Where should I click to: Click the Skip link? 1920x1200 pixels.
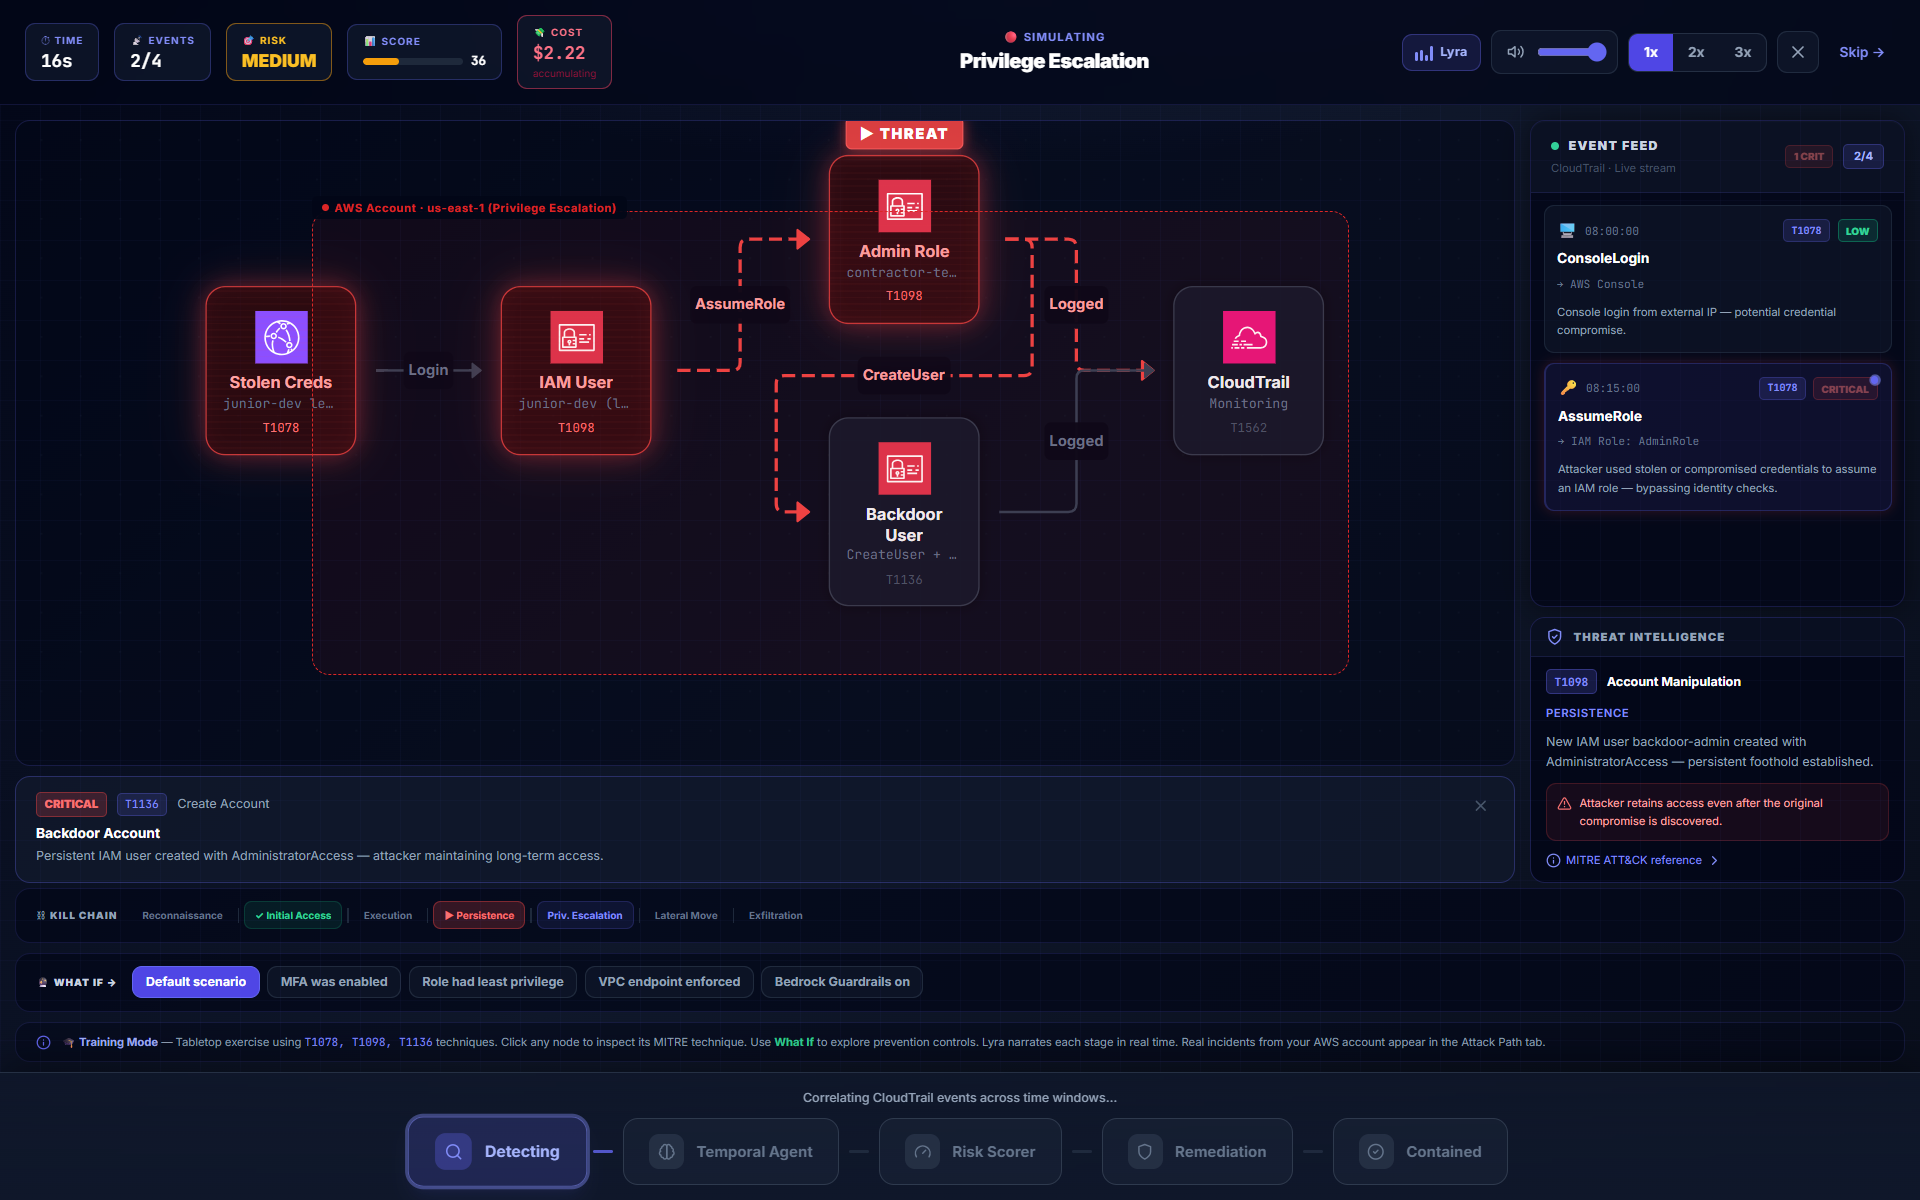[1861, 52]
